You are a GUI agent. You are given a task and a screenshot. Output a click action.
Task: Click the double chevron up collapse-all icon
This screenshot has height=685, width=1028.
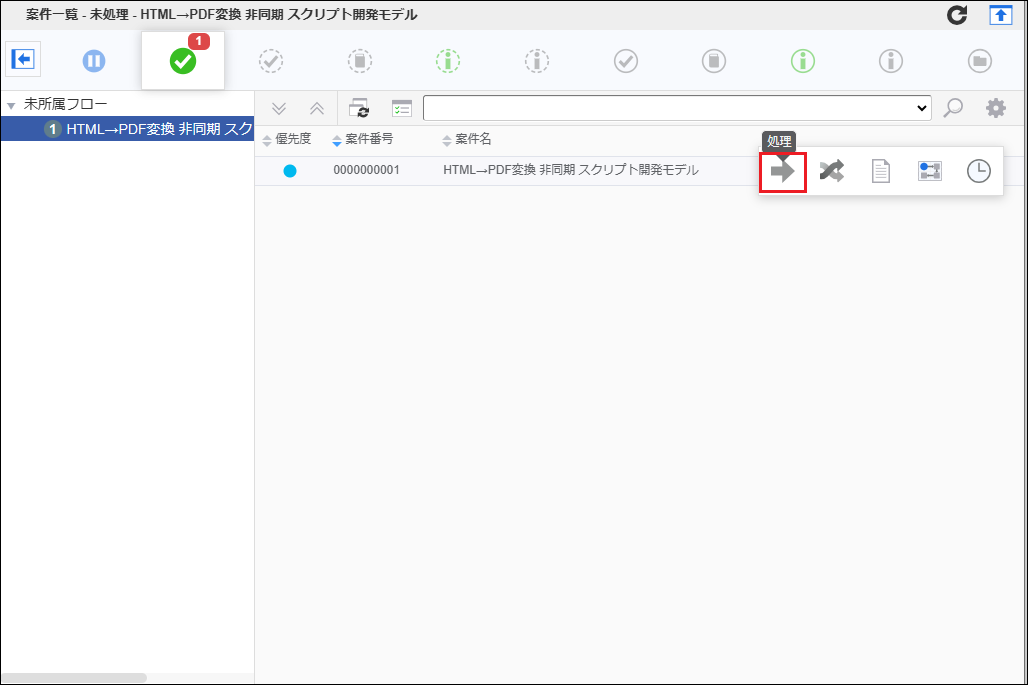tap(317, 108)
